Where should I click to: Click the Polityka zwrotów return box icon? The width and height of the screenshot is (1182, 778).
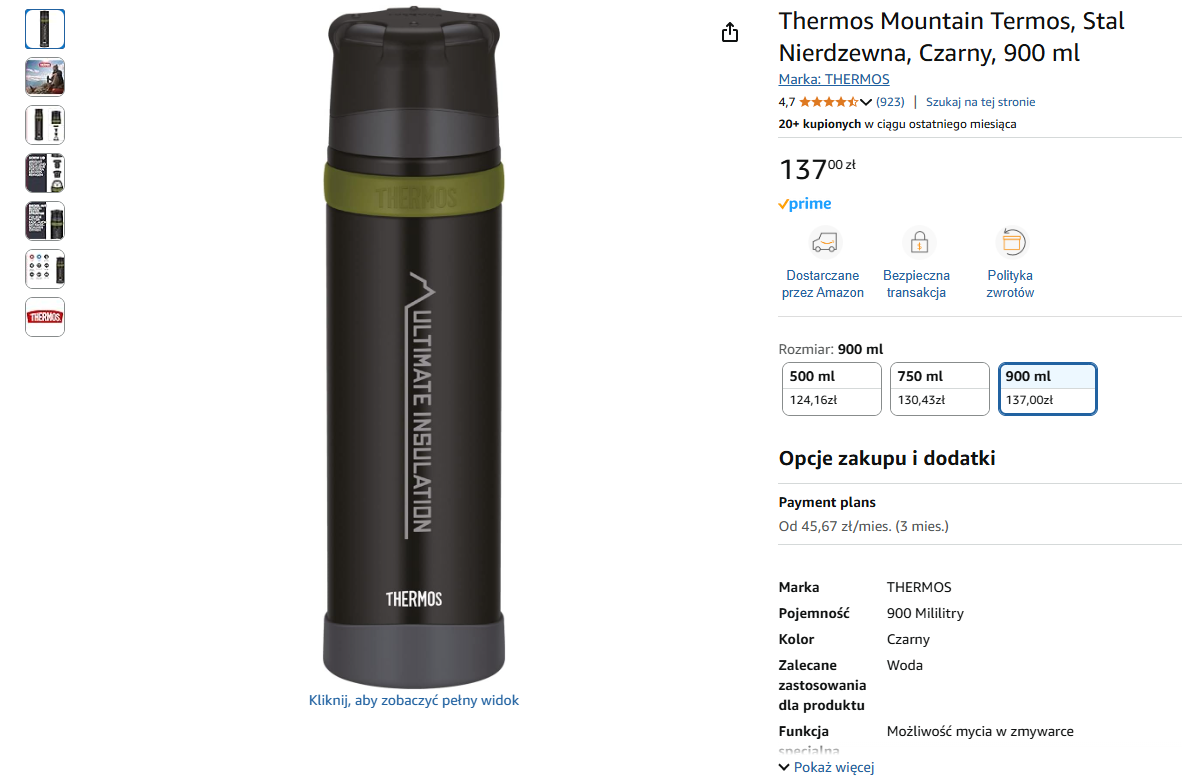click(1012, 243)
